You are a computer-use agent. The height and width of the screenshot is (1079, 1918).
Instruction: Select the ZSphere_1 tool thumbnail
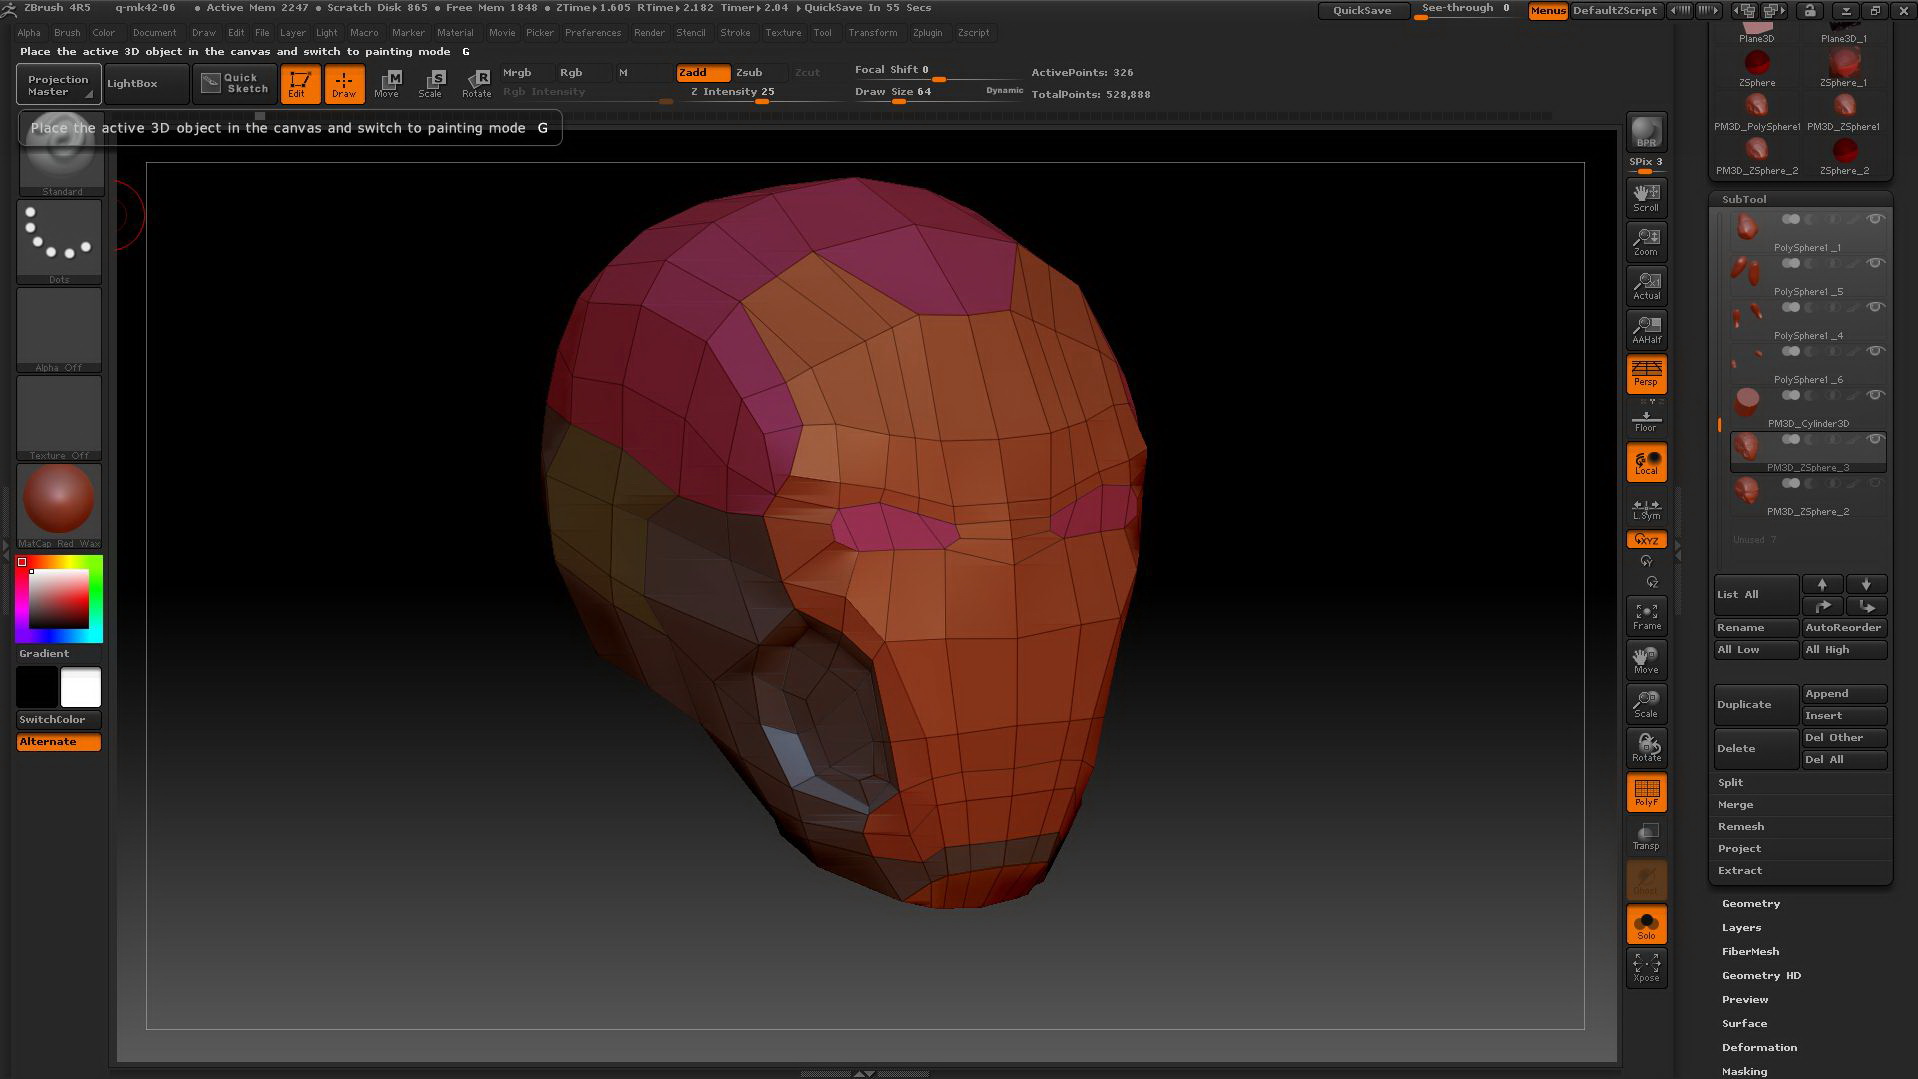1844,68
